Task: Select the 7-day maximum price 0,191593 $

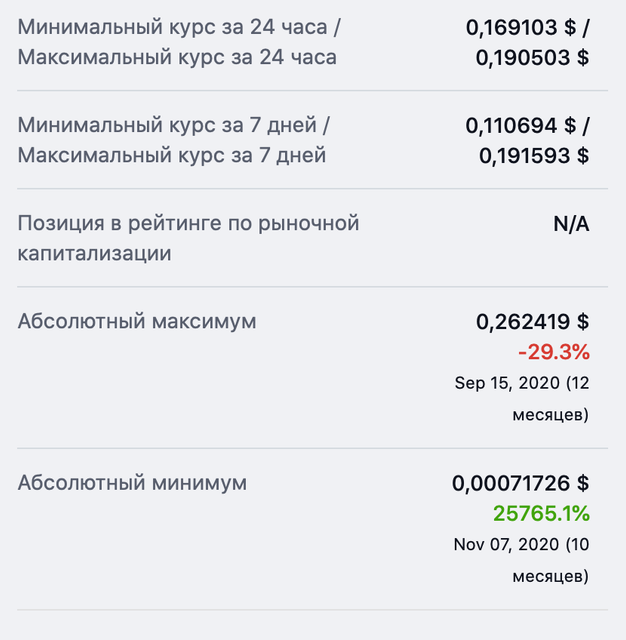Action: point(534,156)
